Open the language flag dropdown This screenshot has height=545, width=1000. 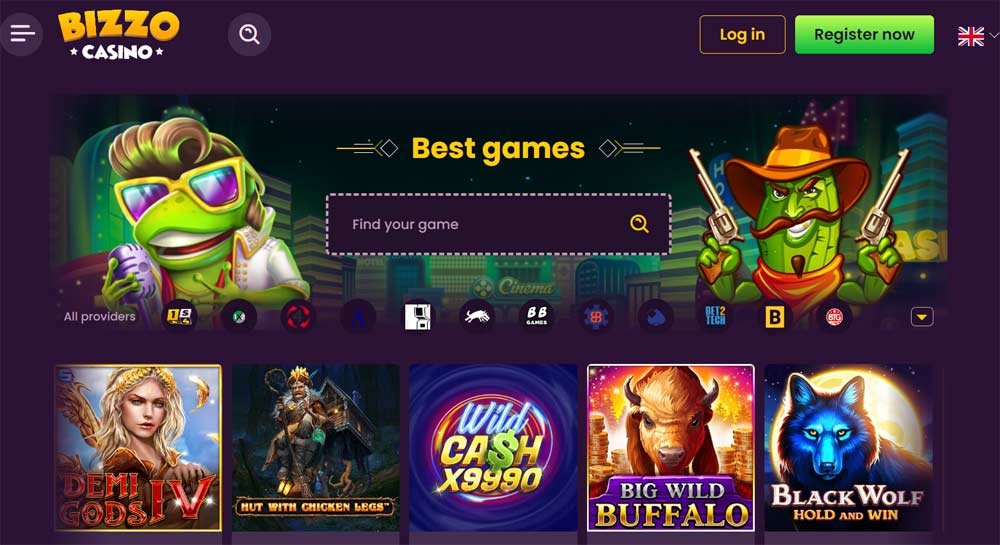(977, 36)
